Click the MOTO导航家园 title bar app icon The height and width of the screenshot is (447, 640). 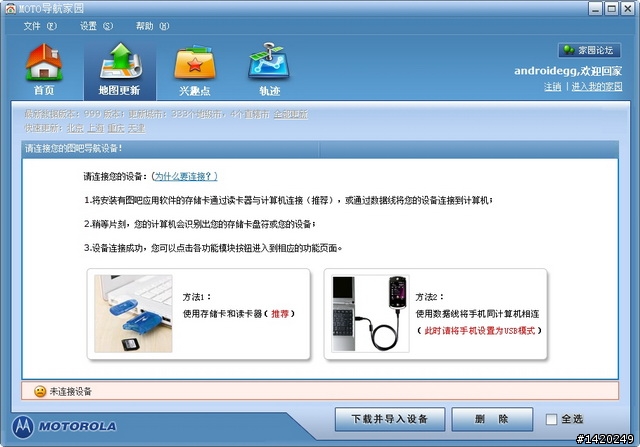click(10, 9)
